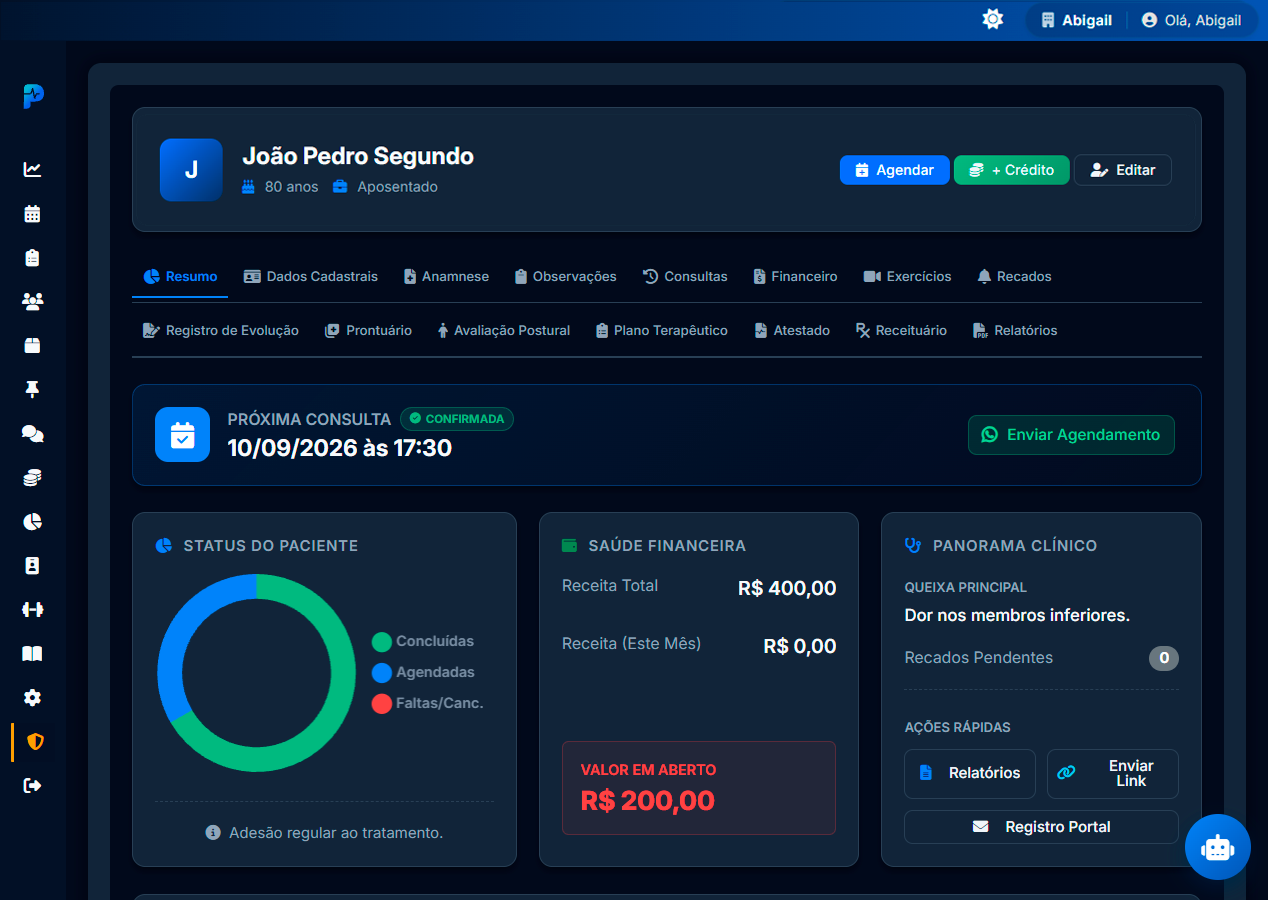Switch to Avaliação Postural tab
Image resolution: width=1268 pixels, height=900 pixels.
503,331
